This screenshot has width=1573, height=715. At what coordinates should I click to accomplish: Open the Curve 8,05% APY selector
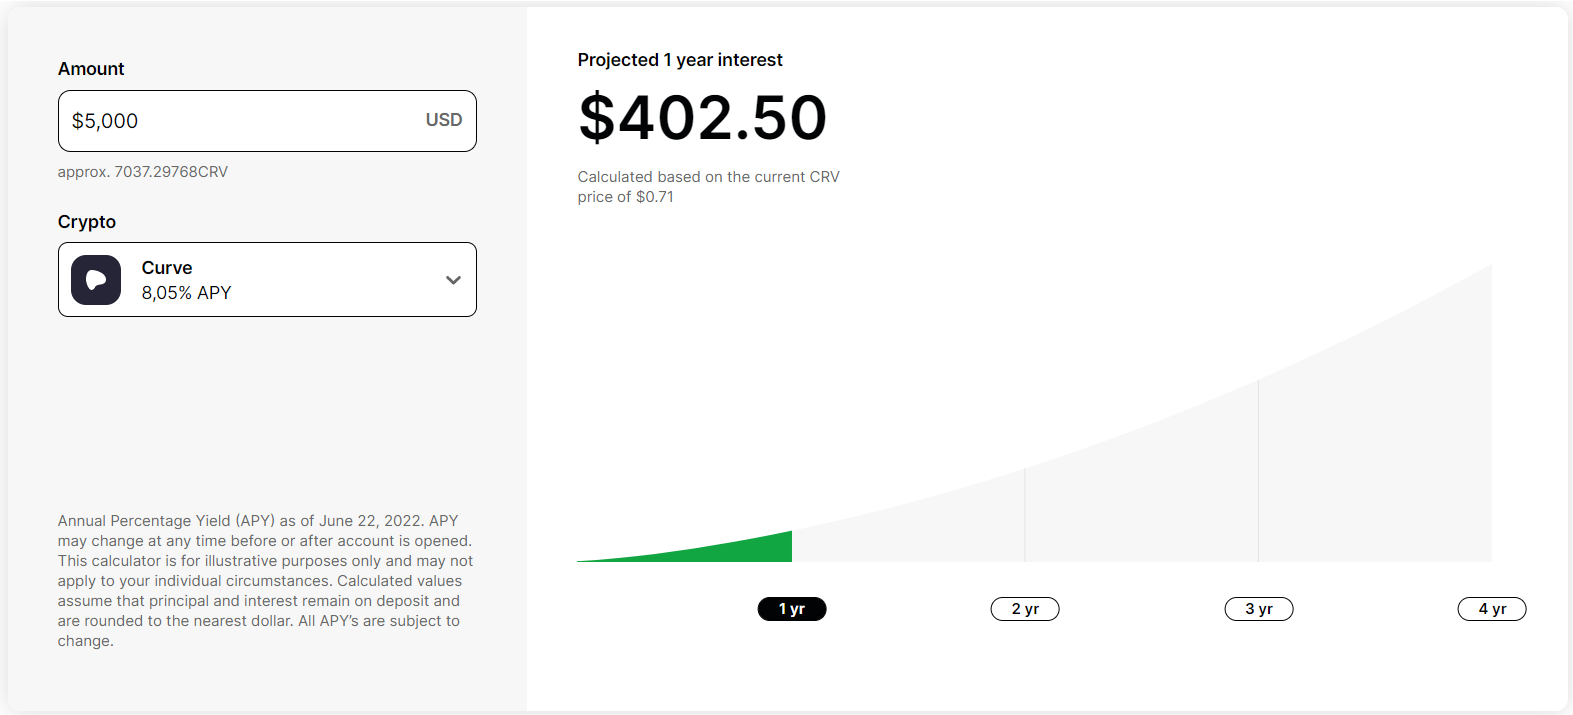point(267,280)
